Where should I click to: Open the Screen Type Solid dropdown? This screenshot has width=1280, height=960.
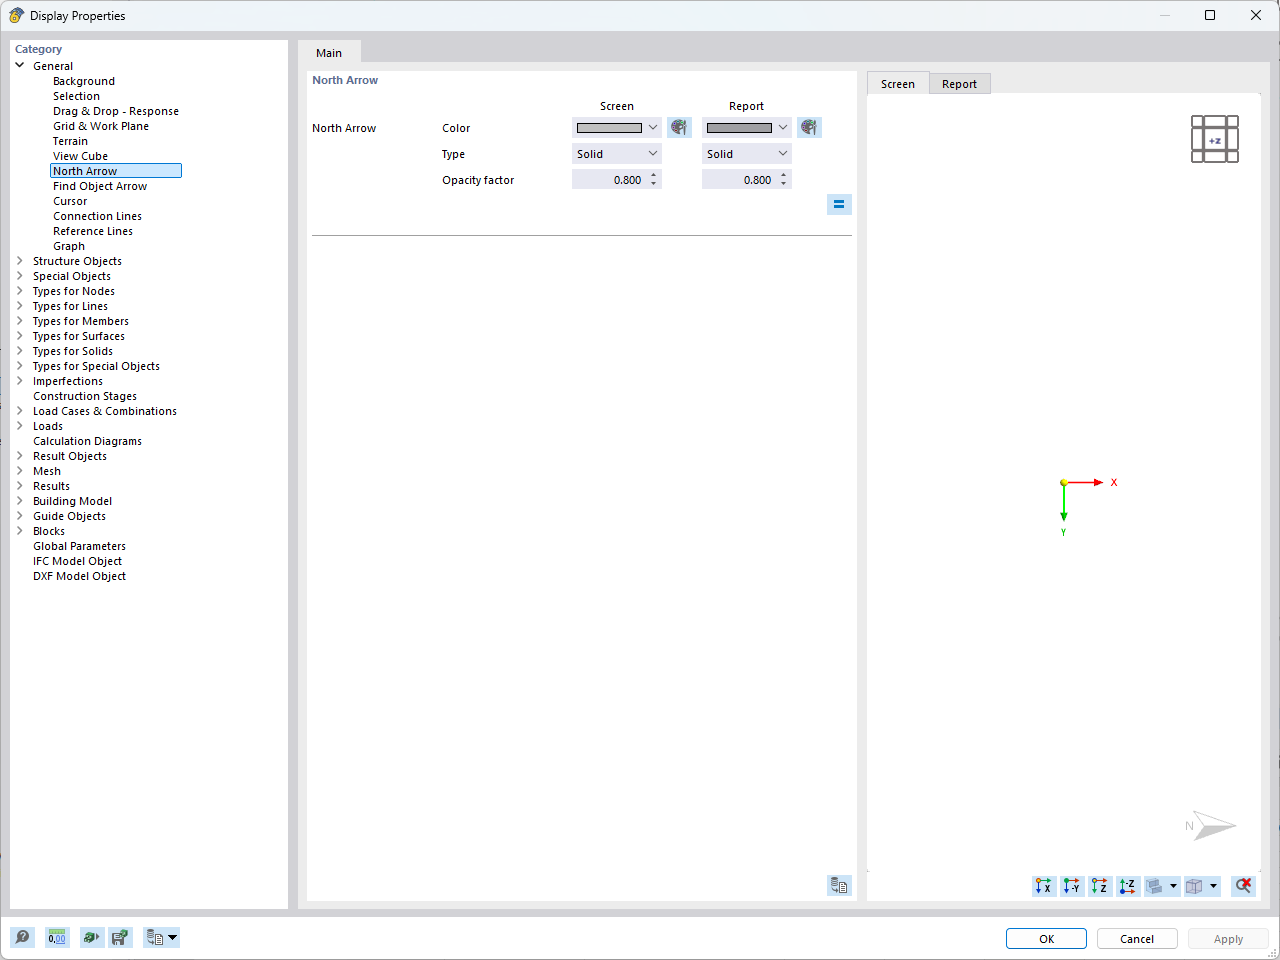pyautogui.click(x=617, y=153)
